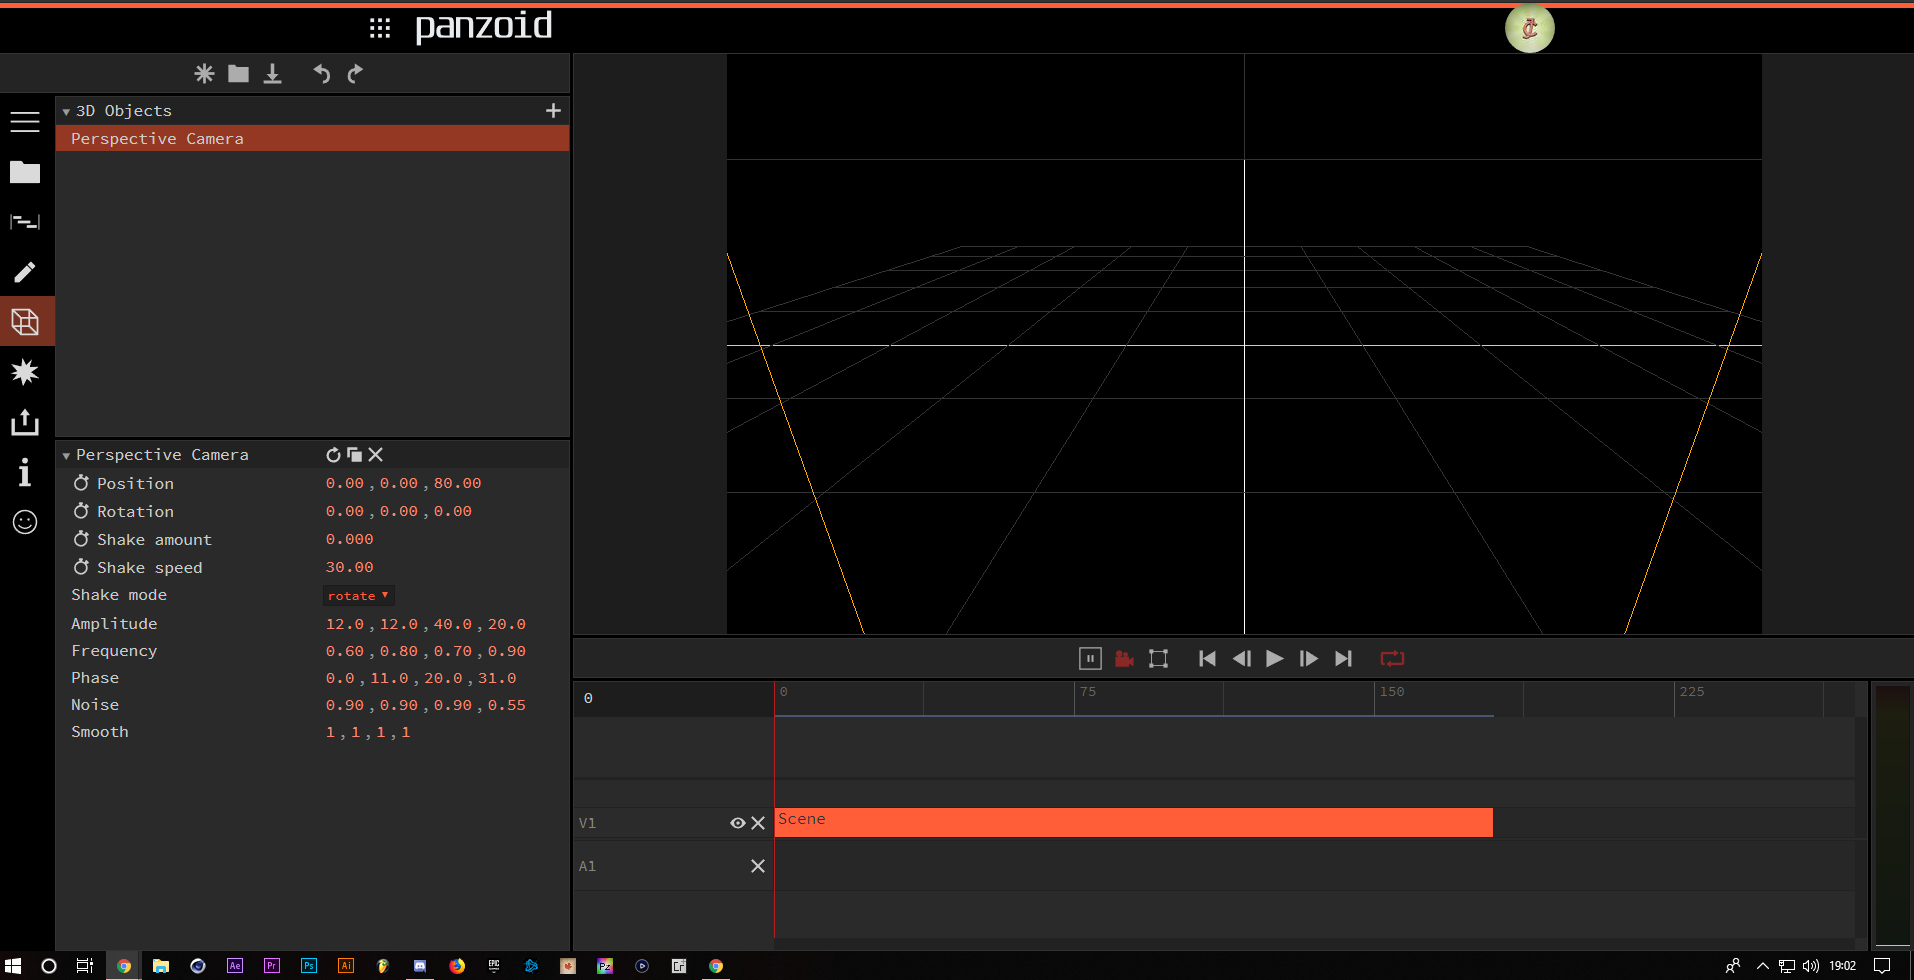Viewport: 1914px width, 980px height.
Task: Toggle the loop playback button
Action: tap(1392, 658)
